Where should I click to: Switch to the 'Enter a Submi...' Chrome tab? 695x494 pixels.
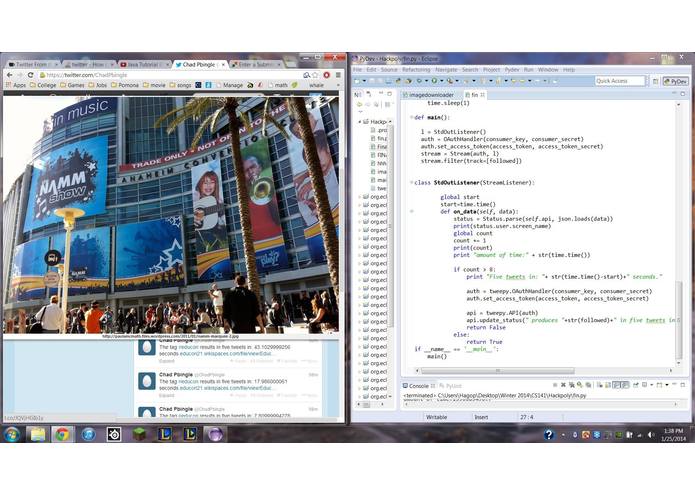[x=255, y=65]
